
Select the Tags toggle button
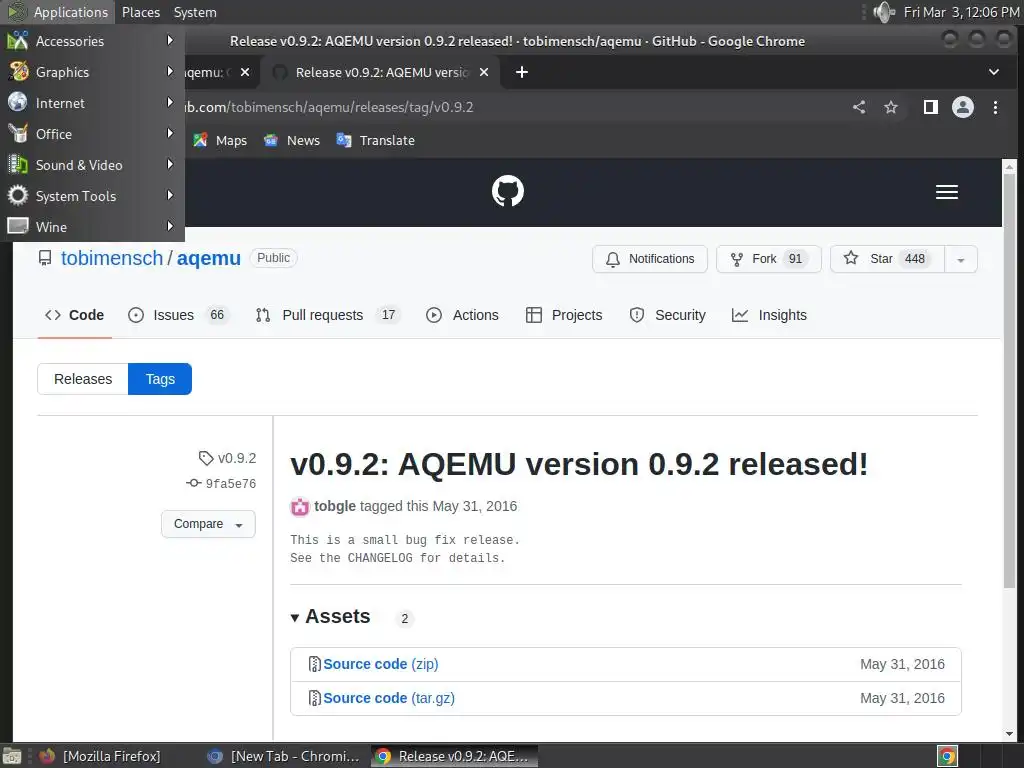pos(160,379)
